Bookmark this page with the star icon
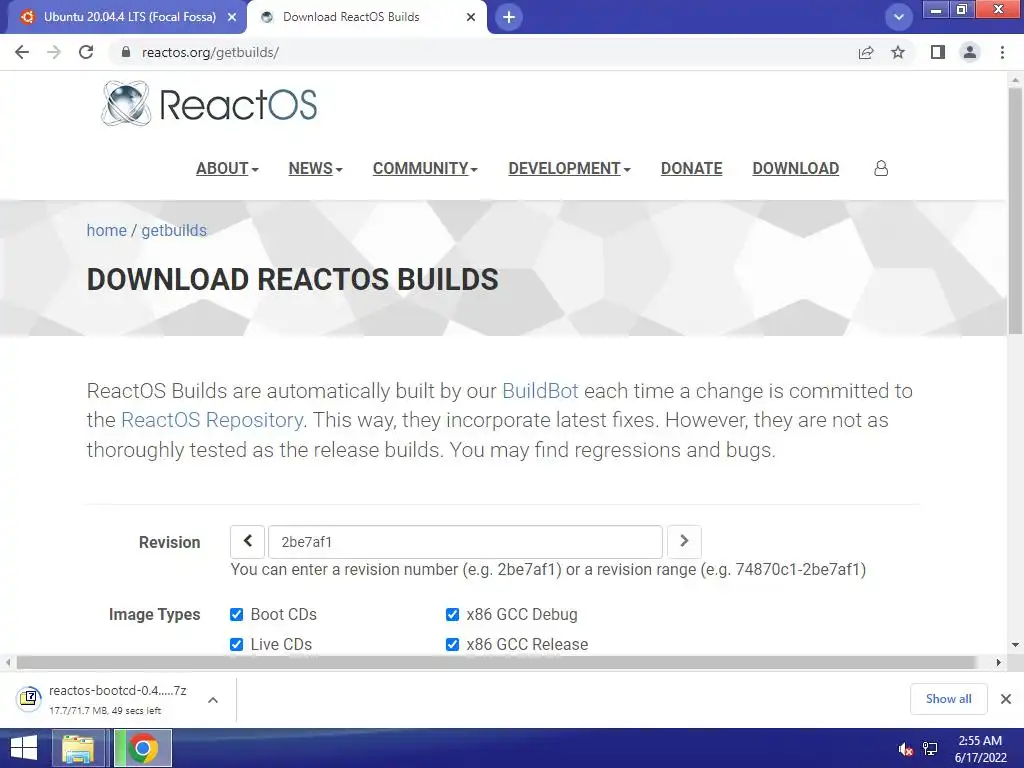Viewport: 1024px width, 768px height. tap(898, 52)
